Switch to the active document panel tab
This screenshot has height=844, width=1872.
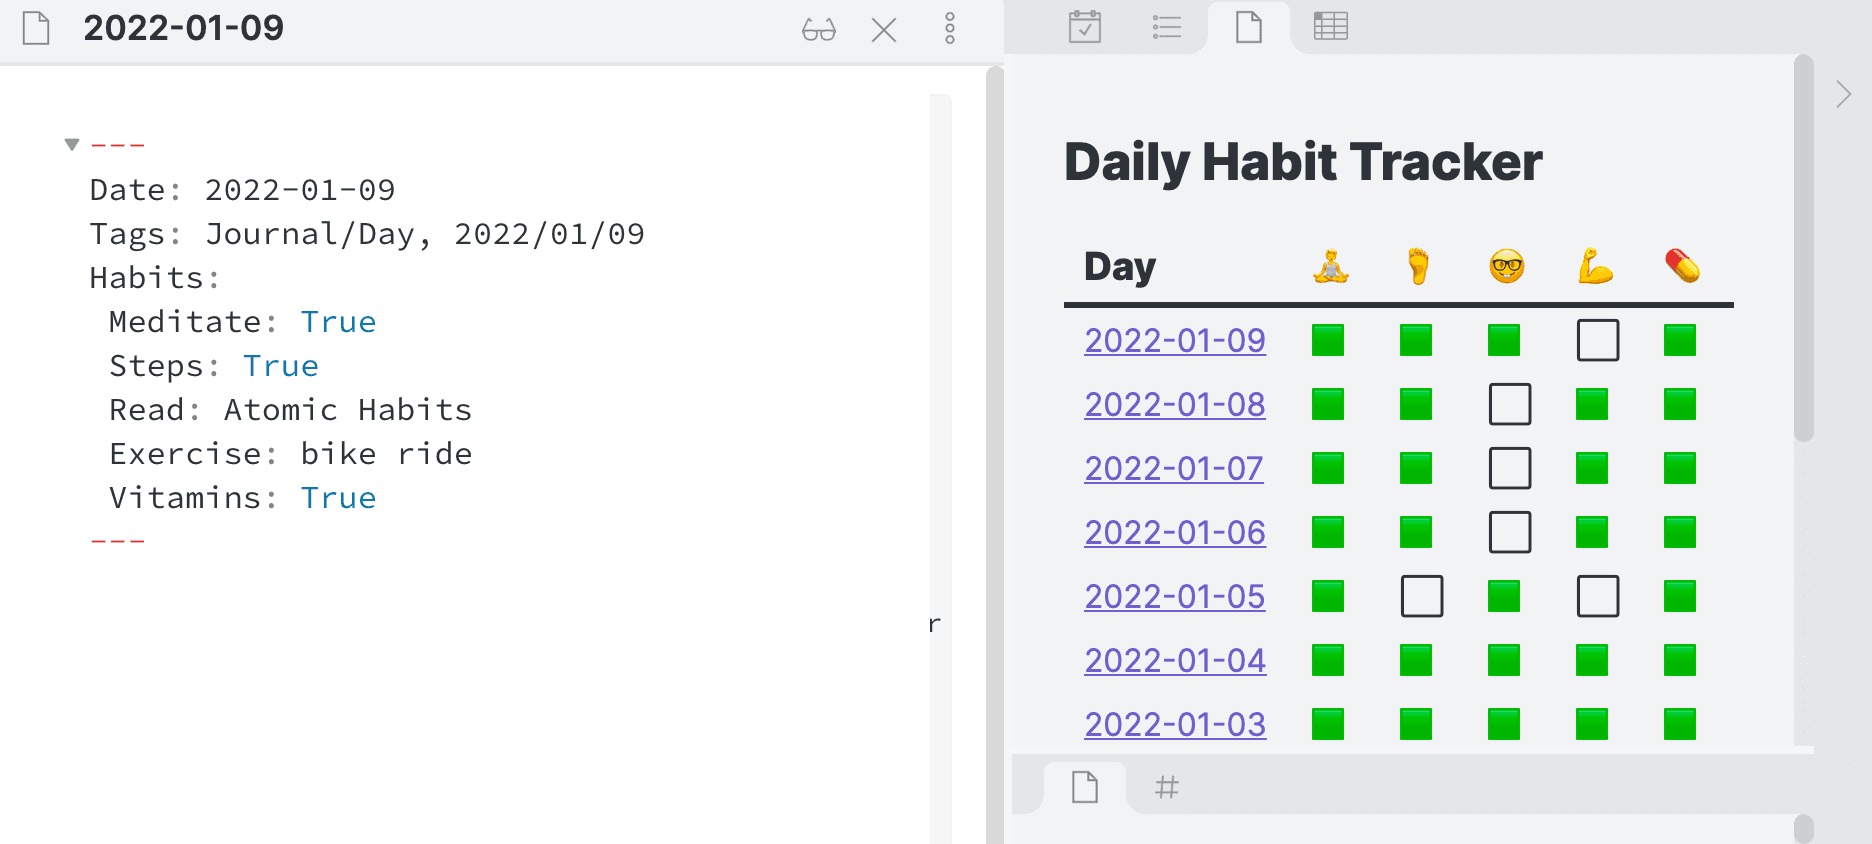pyautogui.click(x=1248, y=27)
